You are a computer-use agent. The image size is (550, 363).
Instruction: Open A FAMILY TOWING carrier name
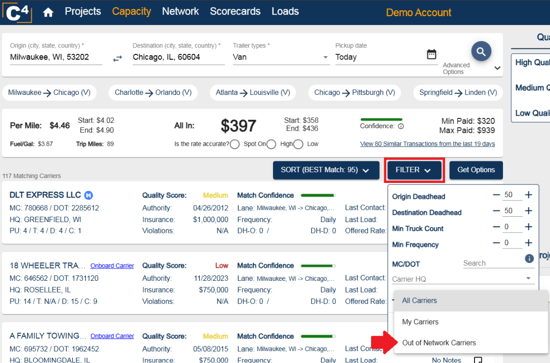(x=48, y=336)
